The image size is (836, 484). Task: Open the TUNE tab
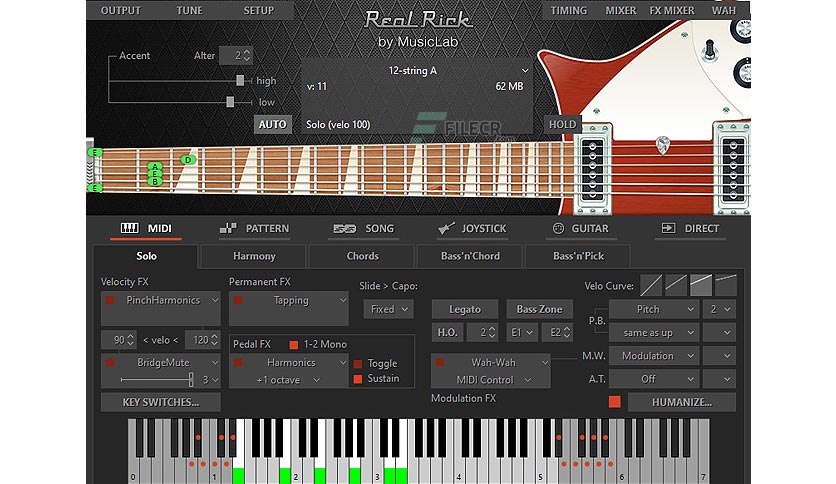pyautogui.click(x=189, y=10)
